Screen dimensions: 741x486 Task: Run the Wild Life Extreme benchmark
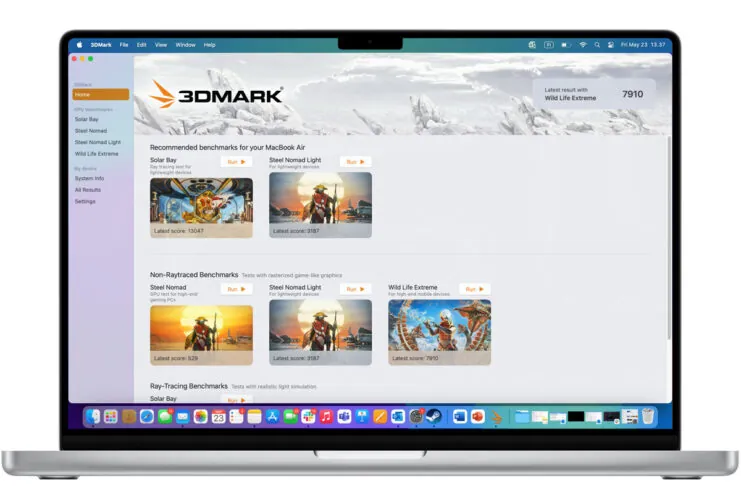coord(474,289)
